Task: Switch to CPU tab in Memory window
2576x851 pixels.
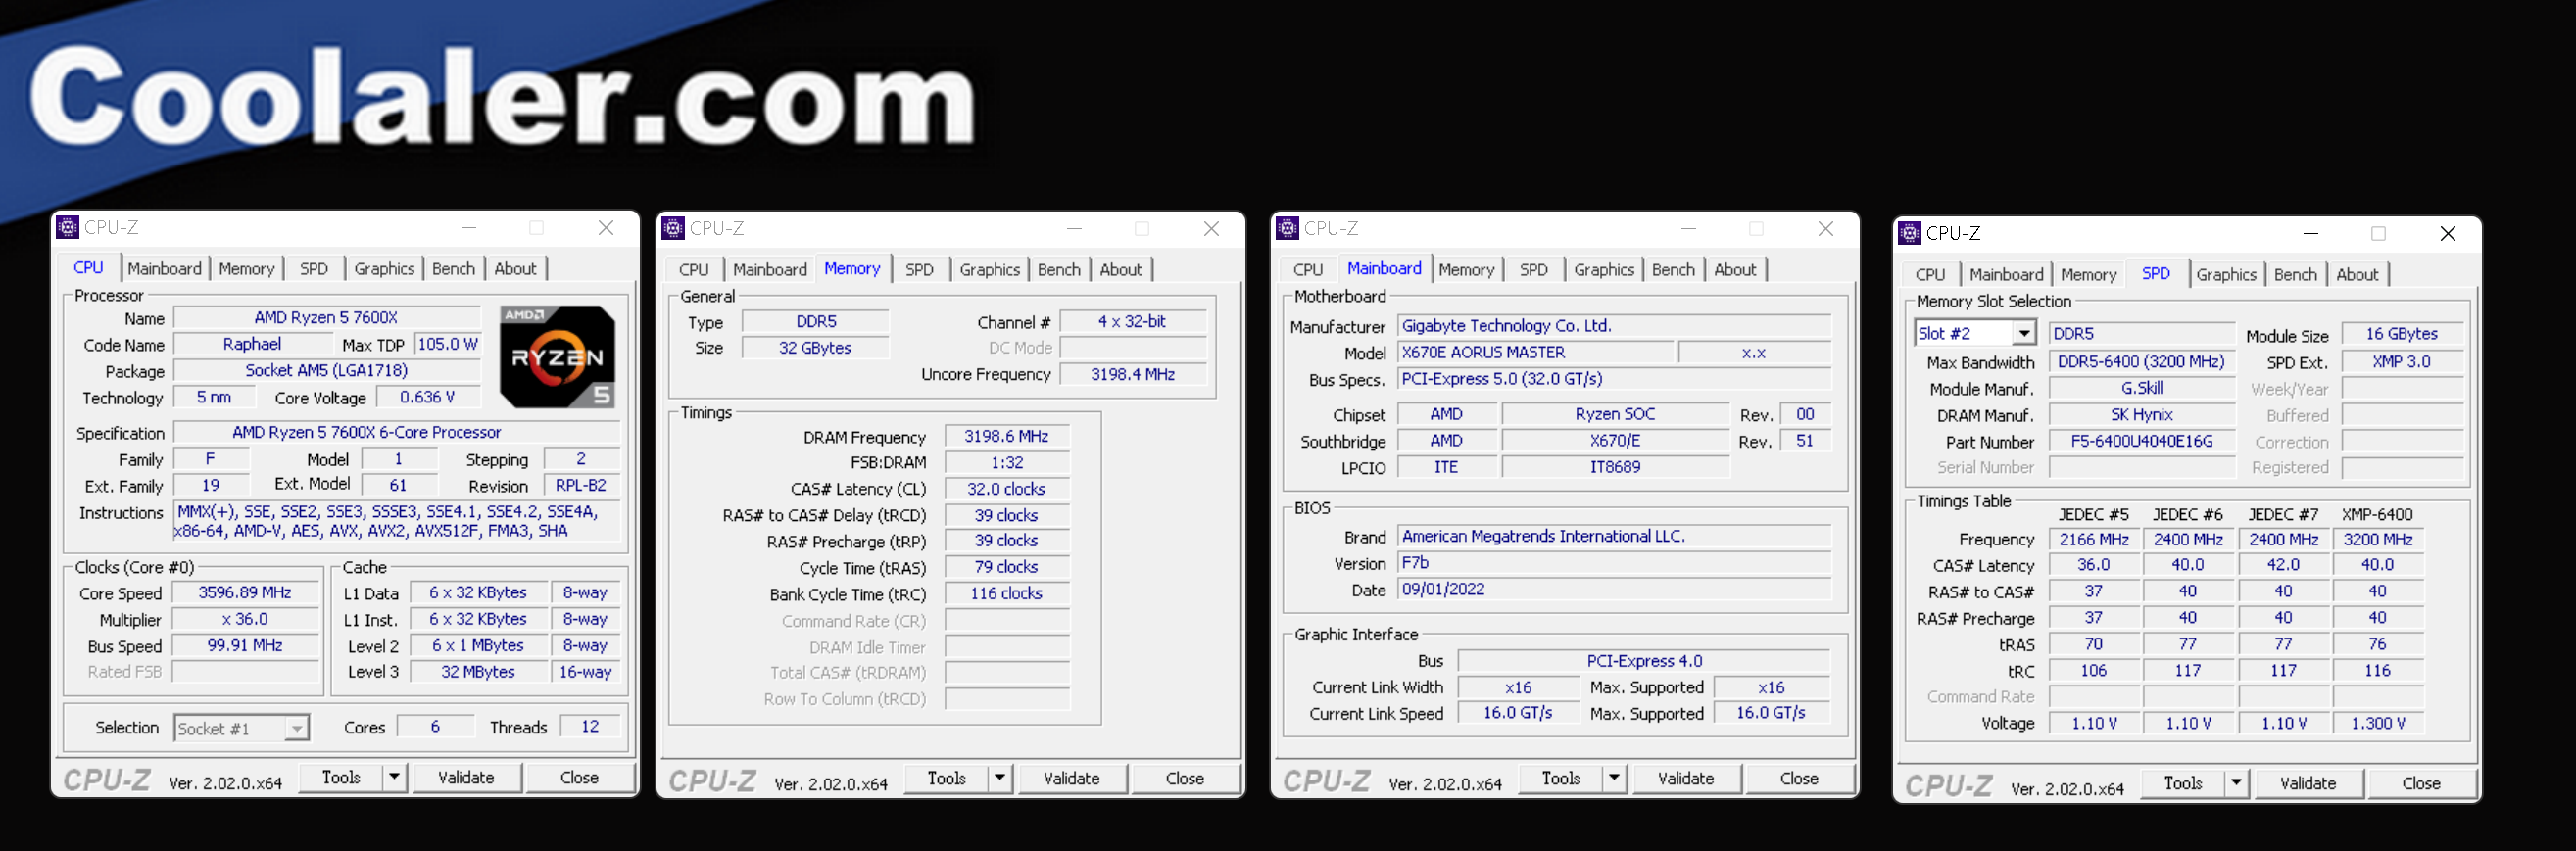Action: 693,270
